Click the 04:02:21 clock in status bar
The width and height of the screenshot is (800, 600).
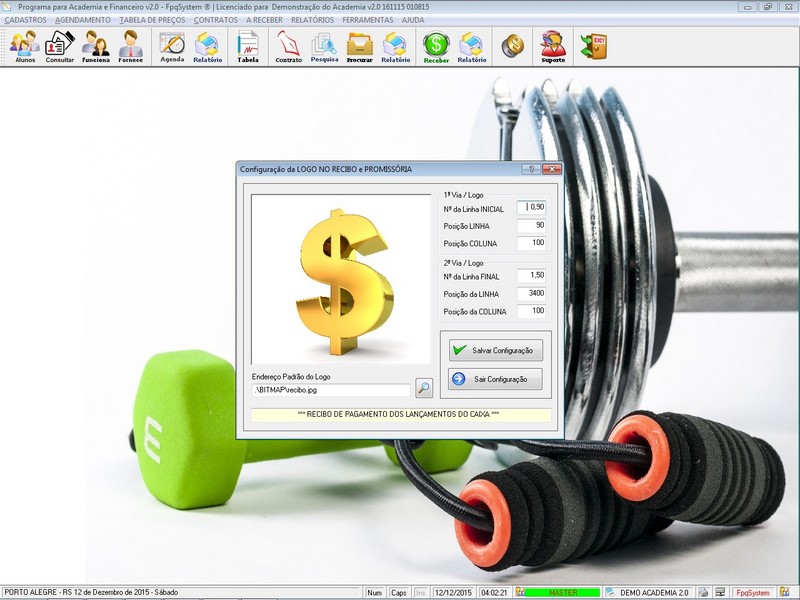tap(494, 592)
